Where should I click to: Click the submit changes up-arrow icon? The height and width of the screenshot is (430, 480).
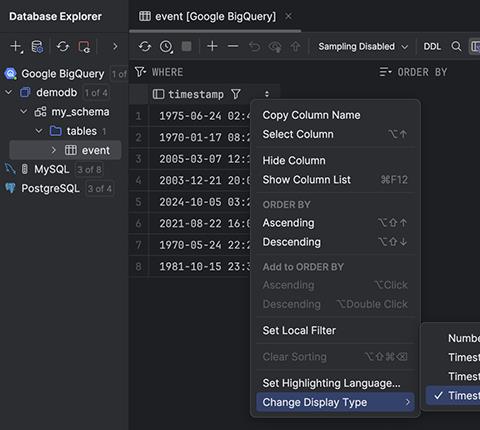click(x=295, y=47)
